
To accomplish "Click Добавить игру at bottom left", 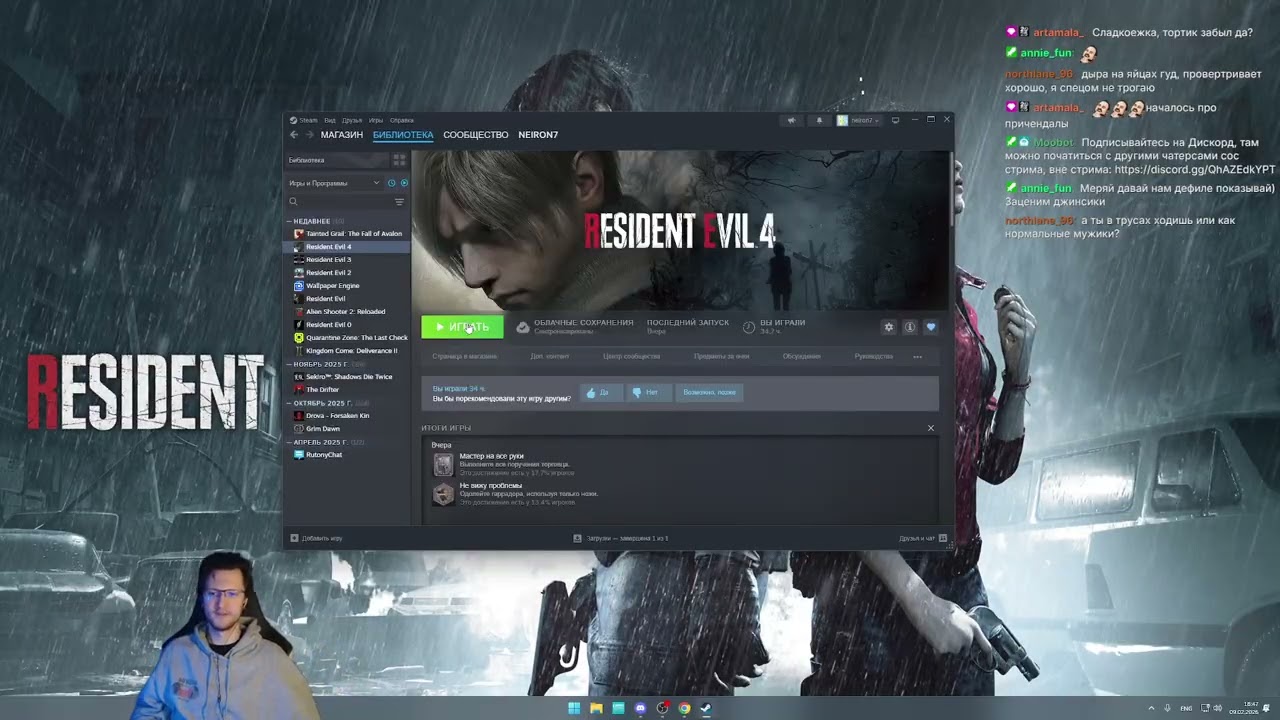I will [x=316, y=538].
